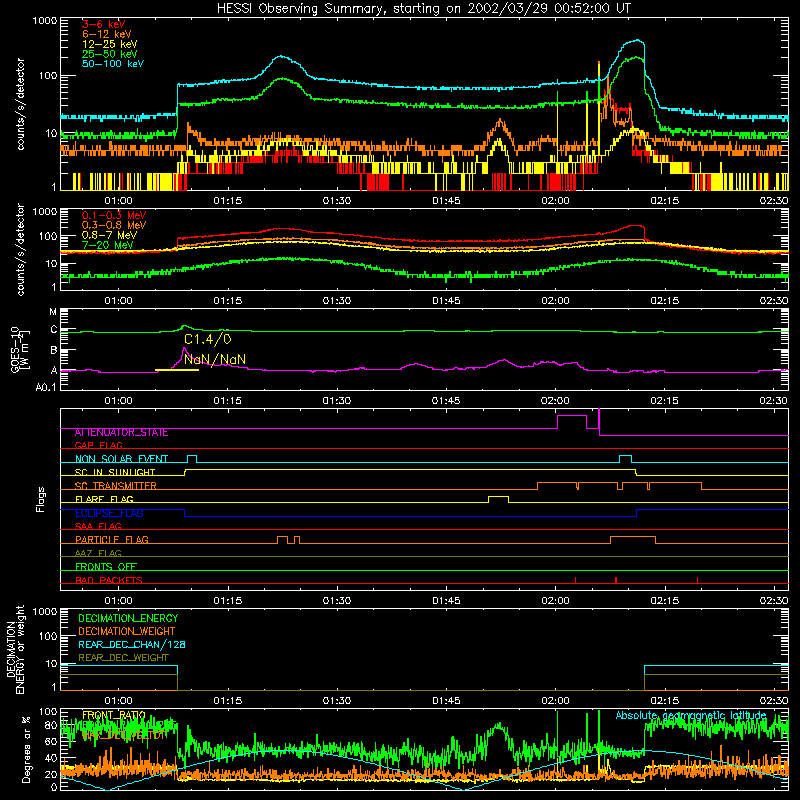Select the GAP_FLAG label
The image size is (800, 800).
point(98,445)
